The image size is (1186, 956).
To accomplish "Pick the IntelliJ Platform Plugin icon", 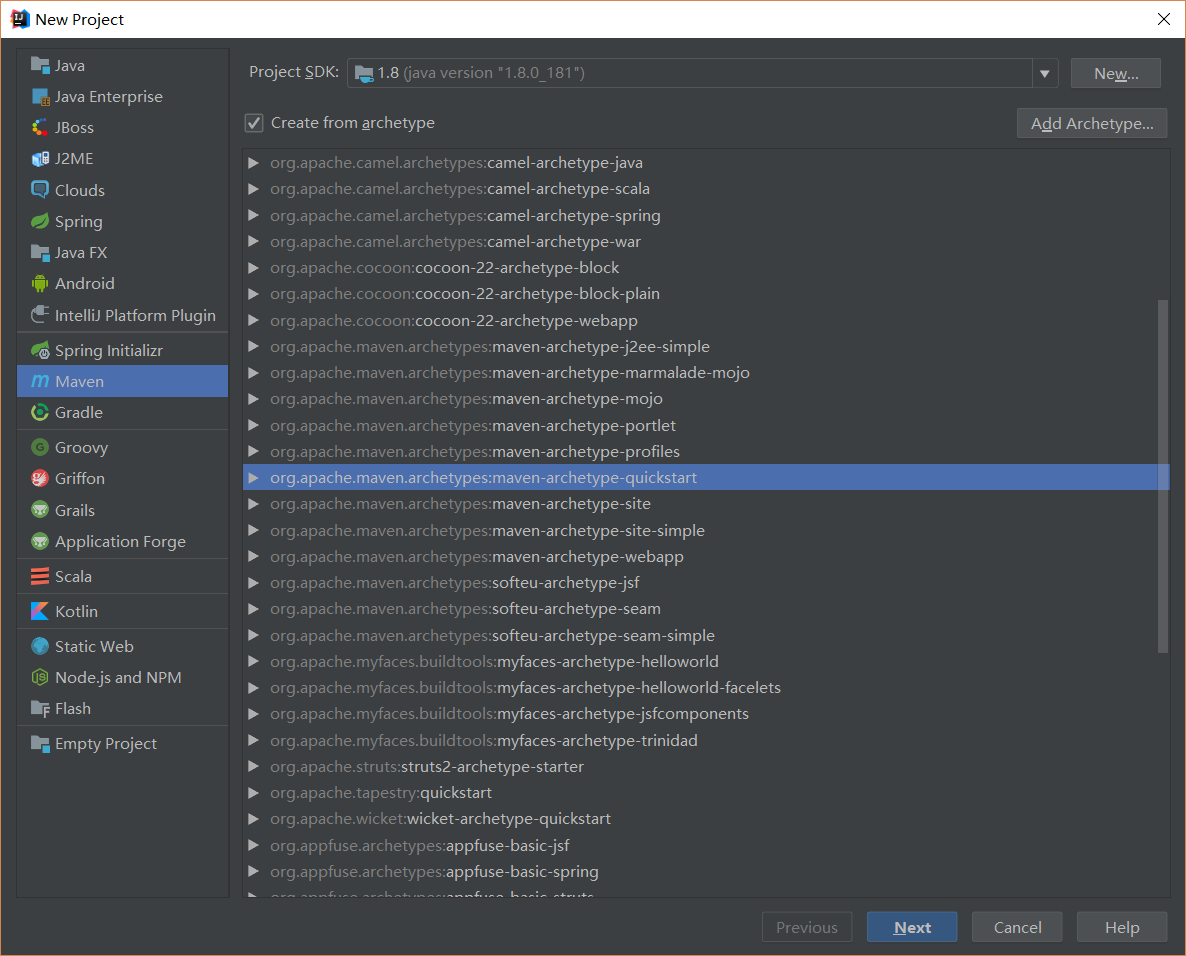I will point(40,315).
